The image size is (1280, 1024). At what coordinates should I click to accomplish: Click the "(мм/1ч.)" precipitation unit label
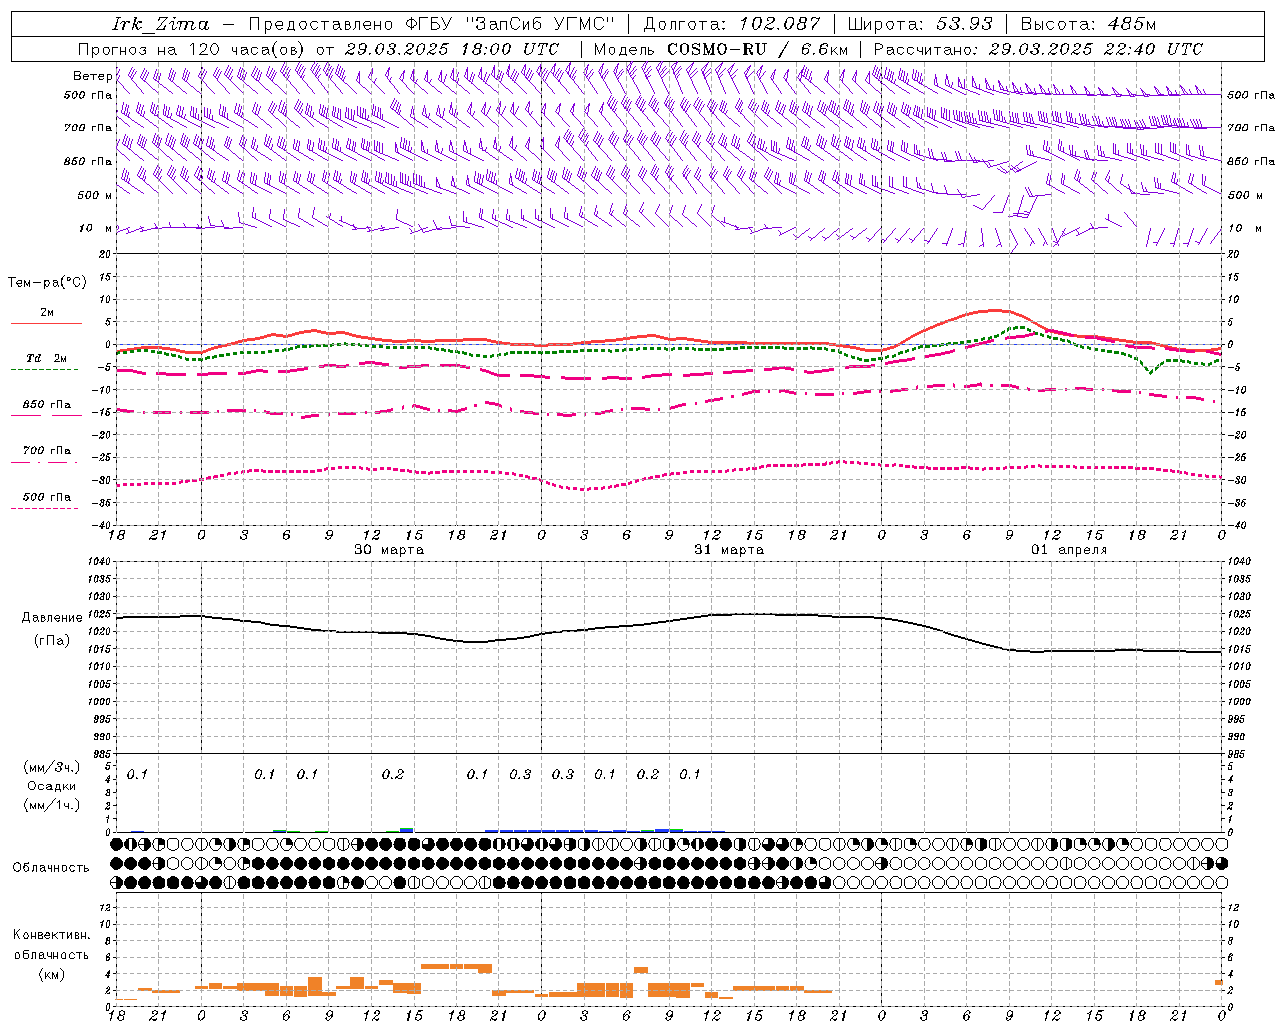(x=52, y=805)
